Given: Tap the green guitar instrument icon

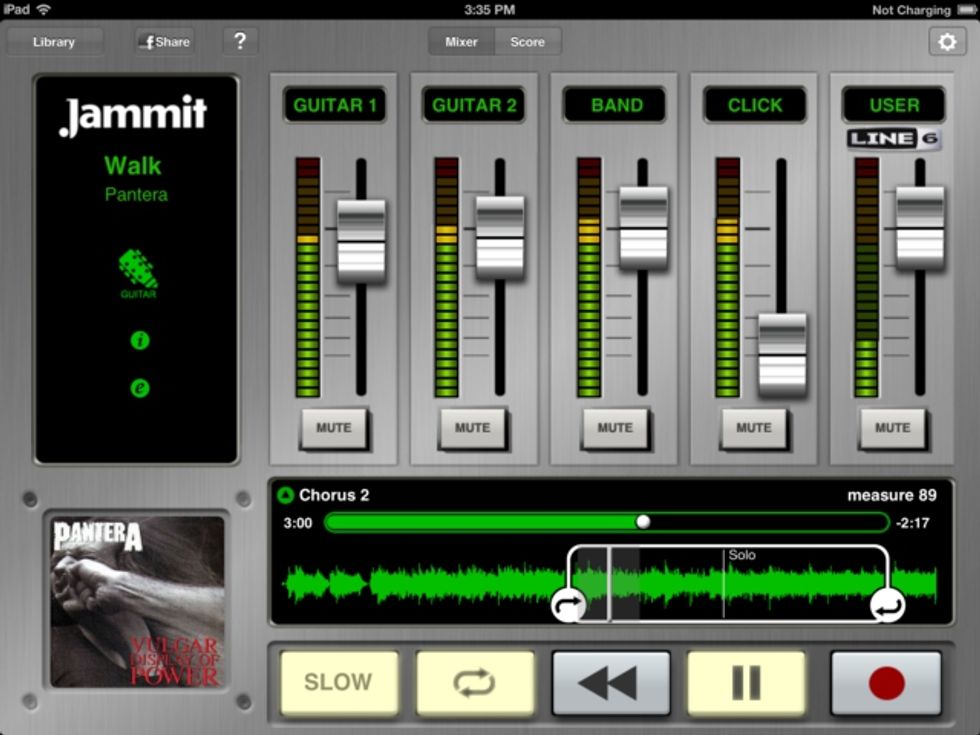Looking at the screenshot, I should [138, 271].
